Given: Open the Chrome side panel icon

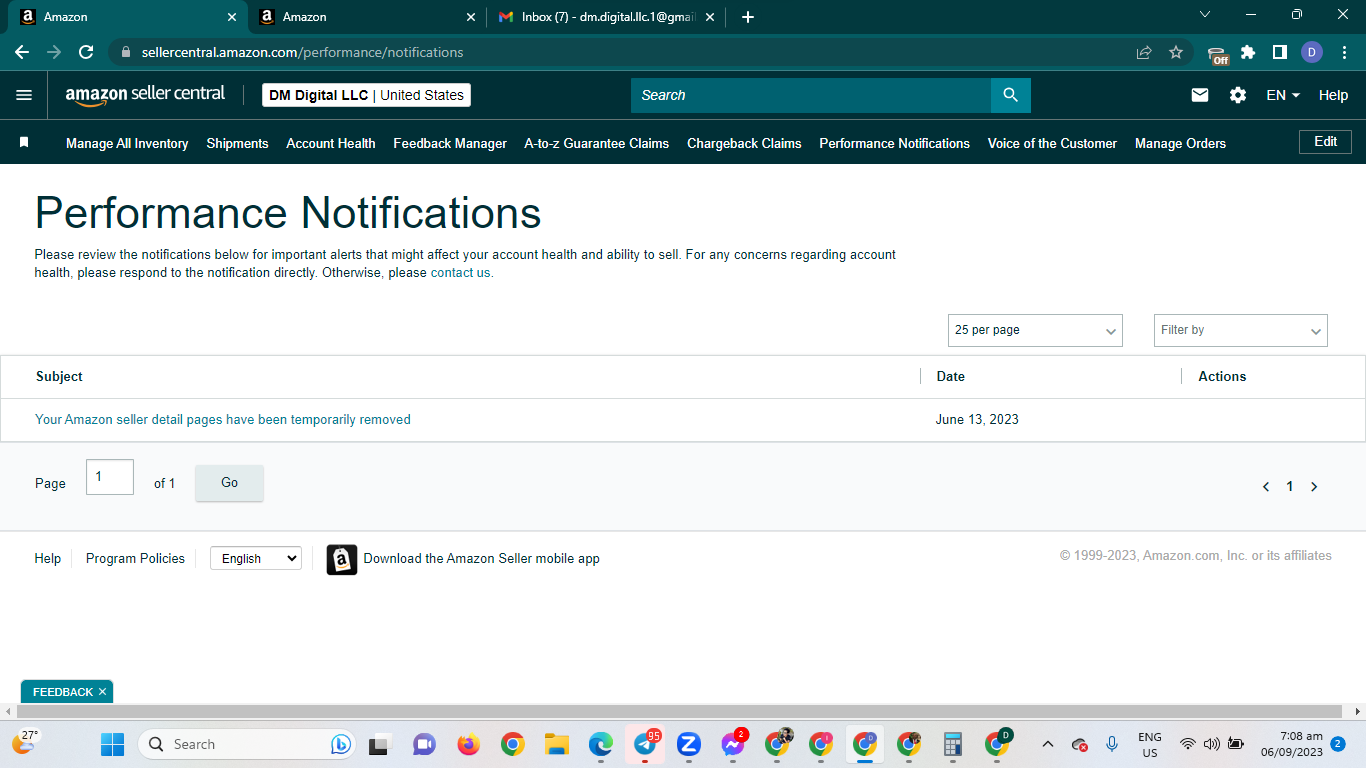Looking at the screenshot, I should tap(1279, 52).
